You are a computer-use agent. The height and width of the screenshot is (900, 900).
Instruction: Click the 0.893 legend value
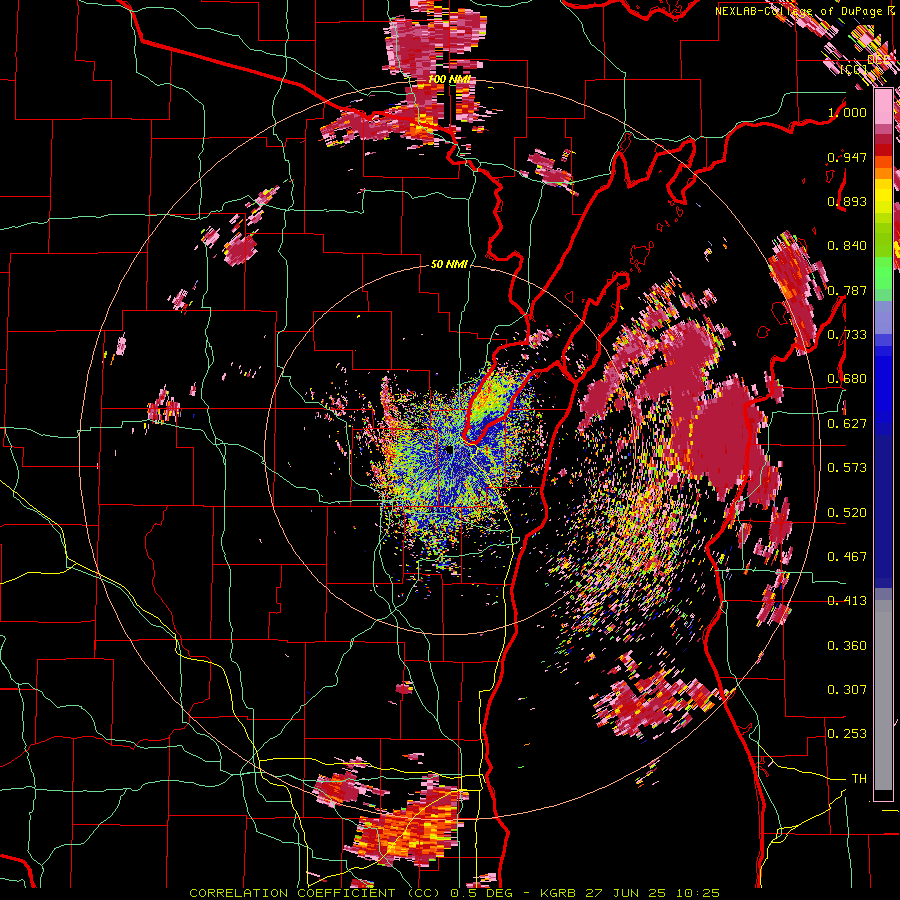click(847, 201)
